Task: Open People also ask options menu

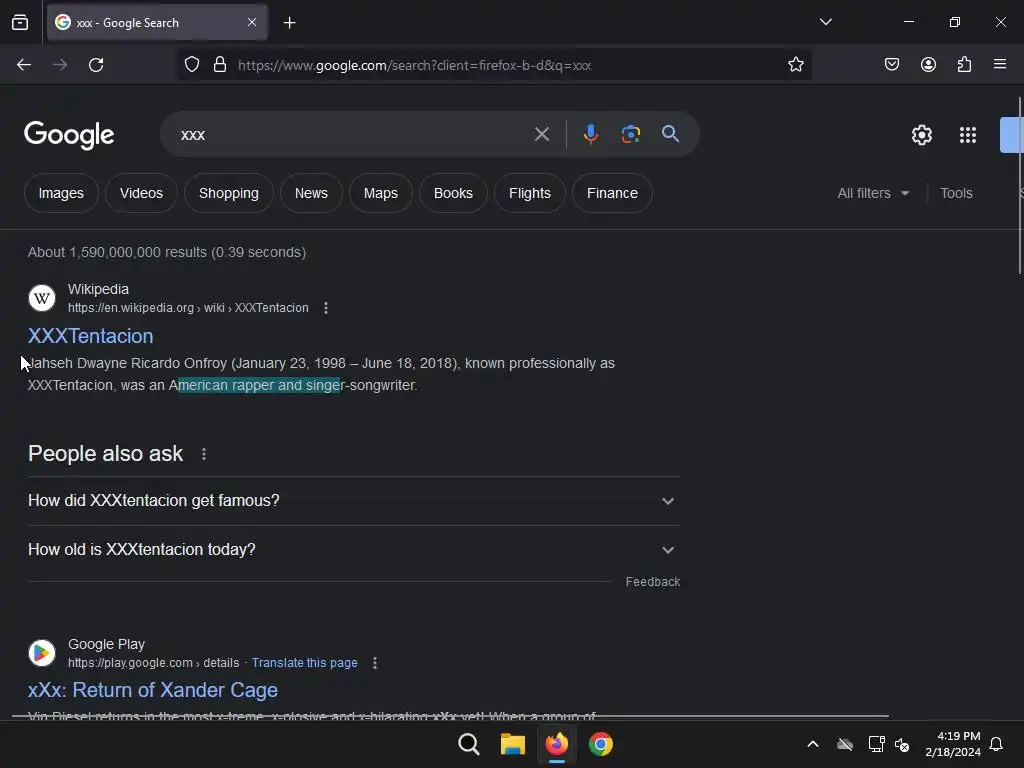Action: tap(204, 454)
